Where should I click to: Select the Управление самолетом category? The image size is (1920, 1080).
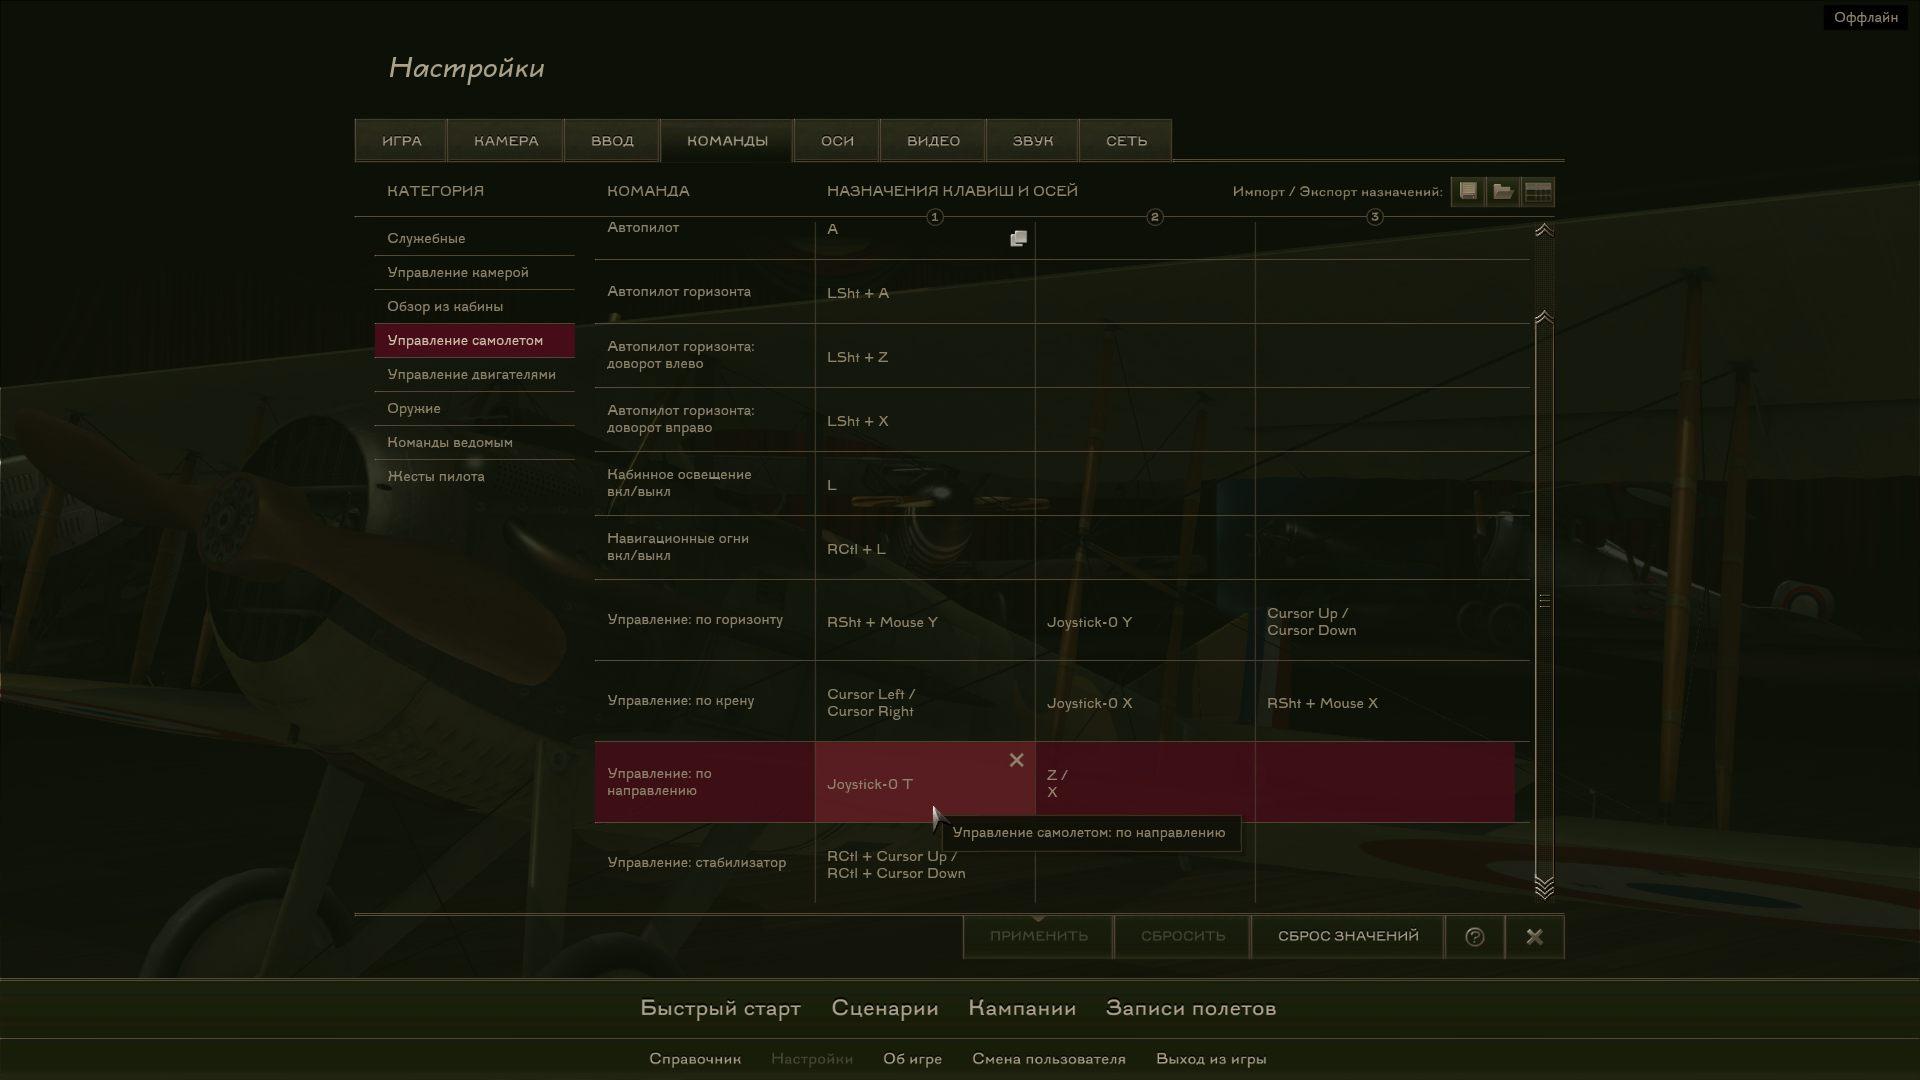point(474,340)
